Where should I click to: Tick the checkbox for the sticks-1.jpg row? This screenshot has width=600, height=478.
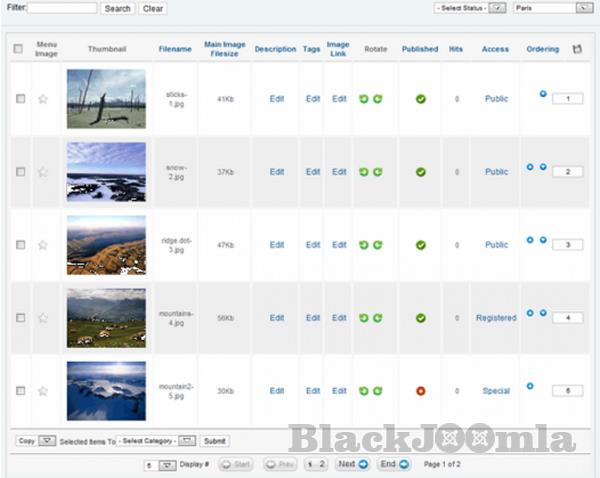pyautogui.click(x=21, y=99)
